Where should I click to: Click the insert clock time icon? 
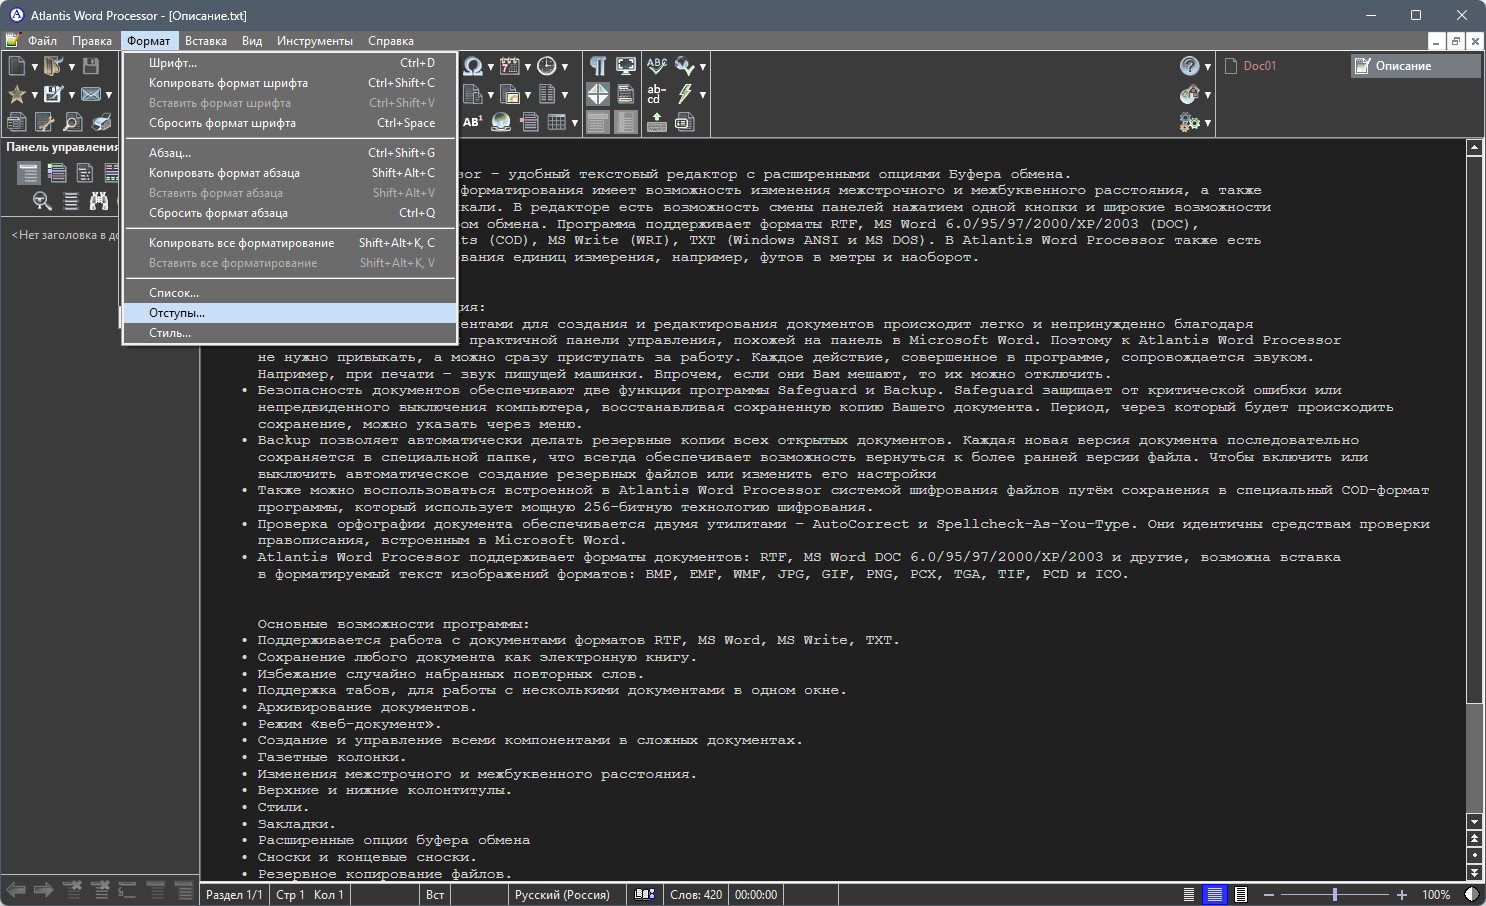(546, 66)
